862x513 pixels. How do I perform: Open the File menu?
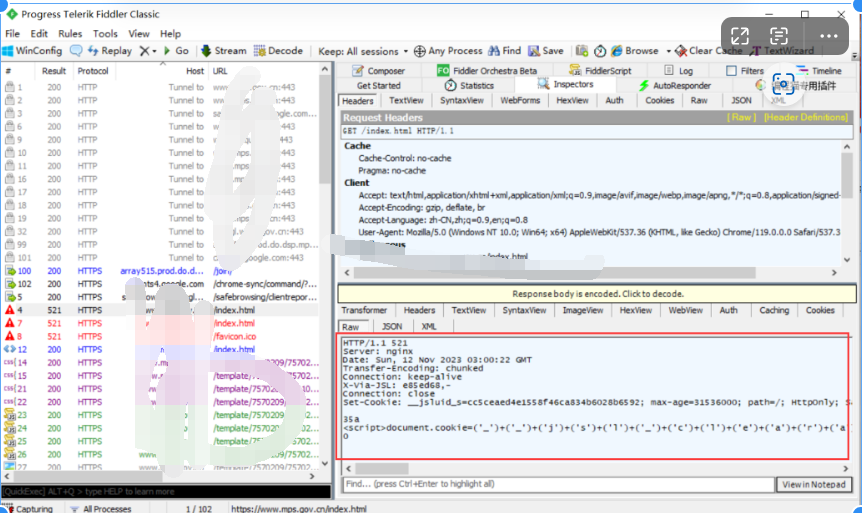(12, 34)
